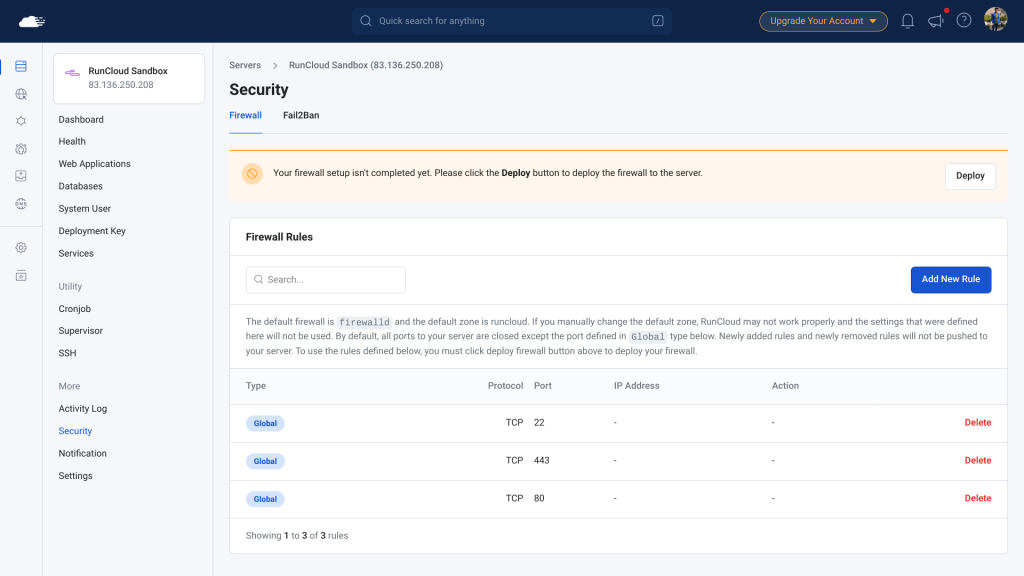Expand Upgrade Your Account dropdown
1024x576 pixels.
click(823, 21)
